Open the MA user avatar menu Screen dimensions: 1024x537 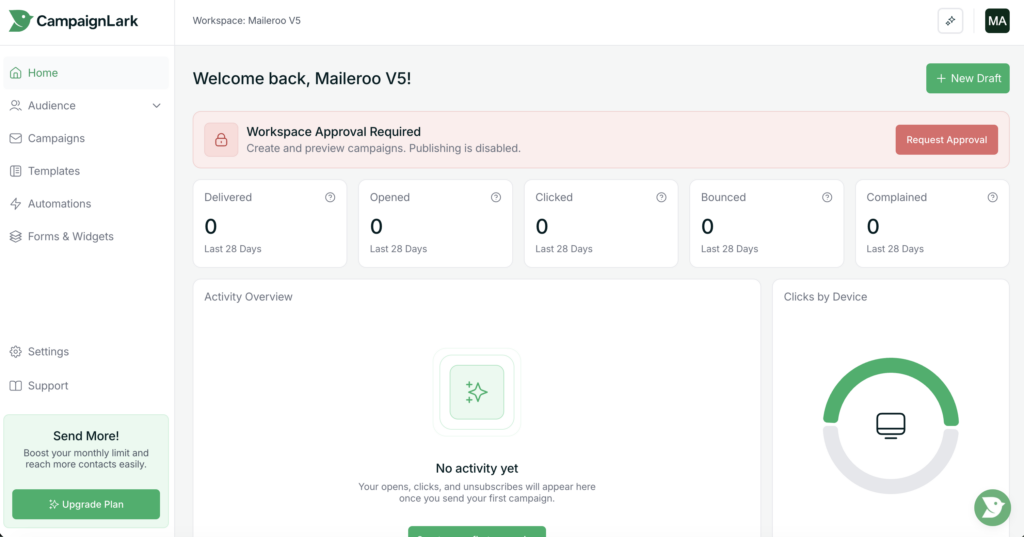pyautogui.click(x=996, y=21)
